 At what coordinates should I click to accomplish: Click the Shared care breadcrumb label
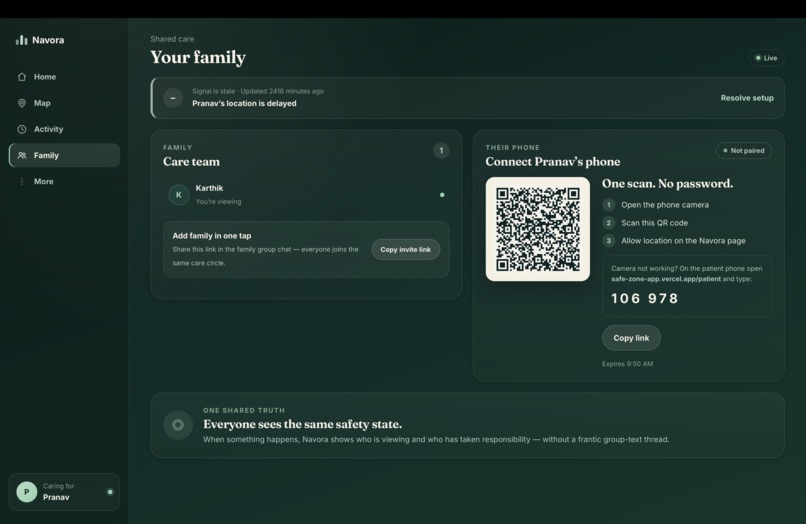coord(172,39)
